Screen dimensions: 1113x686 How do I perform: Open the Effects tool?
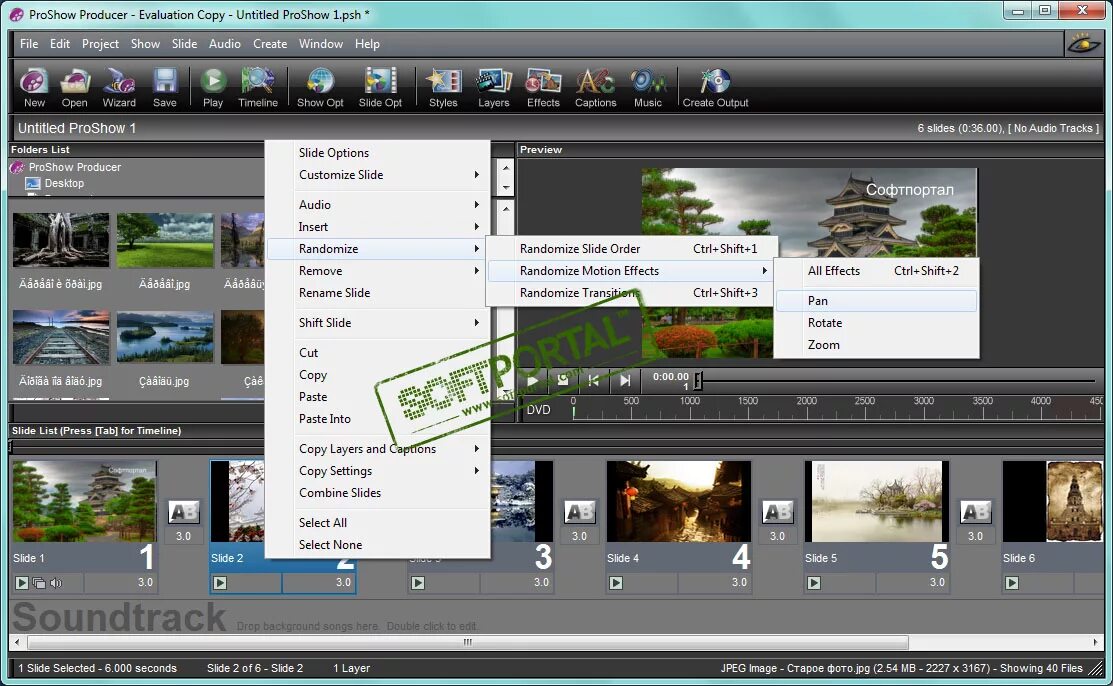pos(543,87)
